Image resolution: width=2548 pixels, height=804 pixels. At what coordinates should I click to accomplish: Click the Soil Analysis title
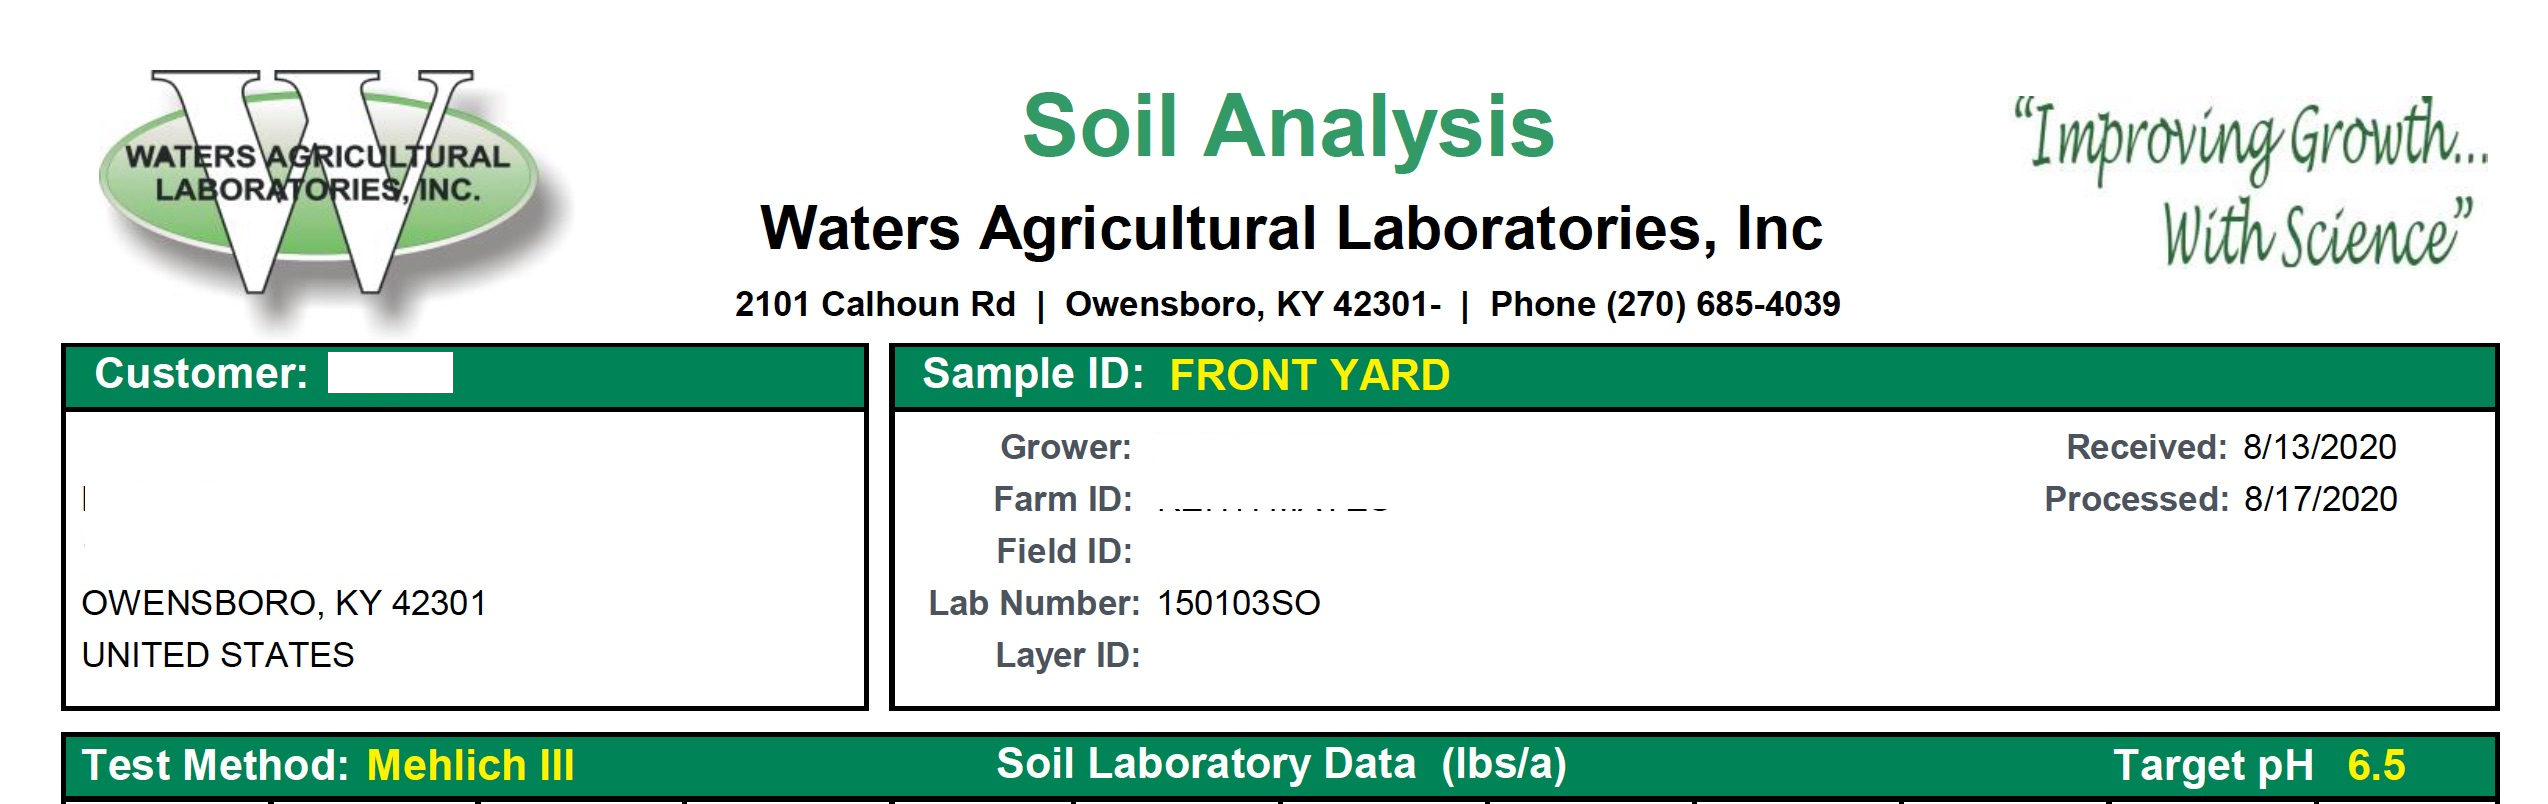point(1288,127)
